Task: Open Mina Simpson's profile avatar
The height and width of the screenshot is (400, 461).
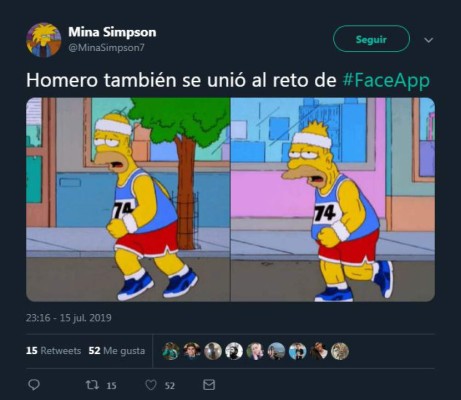Action: [x=43, y=40]
